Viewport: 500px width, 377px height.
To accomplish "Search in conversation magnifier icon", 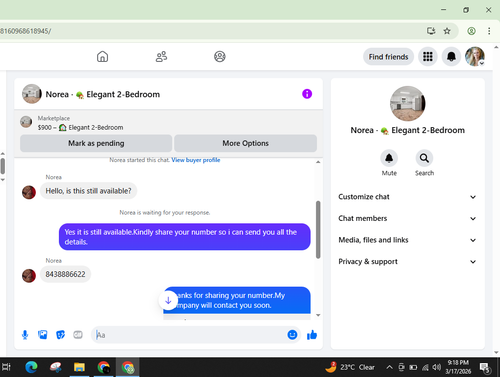I will (424, 158).
